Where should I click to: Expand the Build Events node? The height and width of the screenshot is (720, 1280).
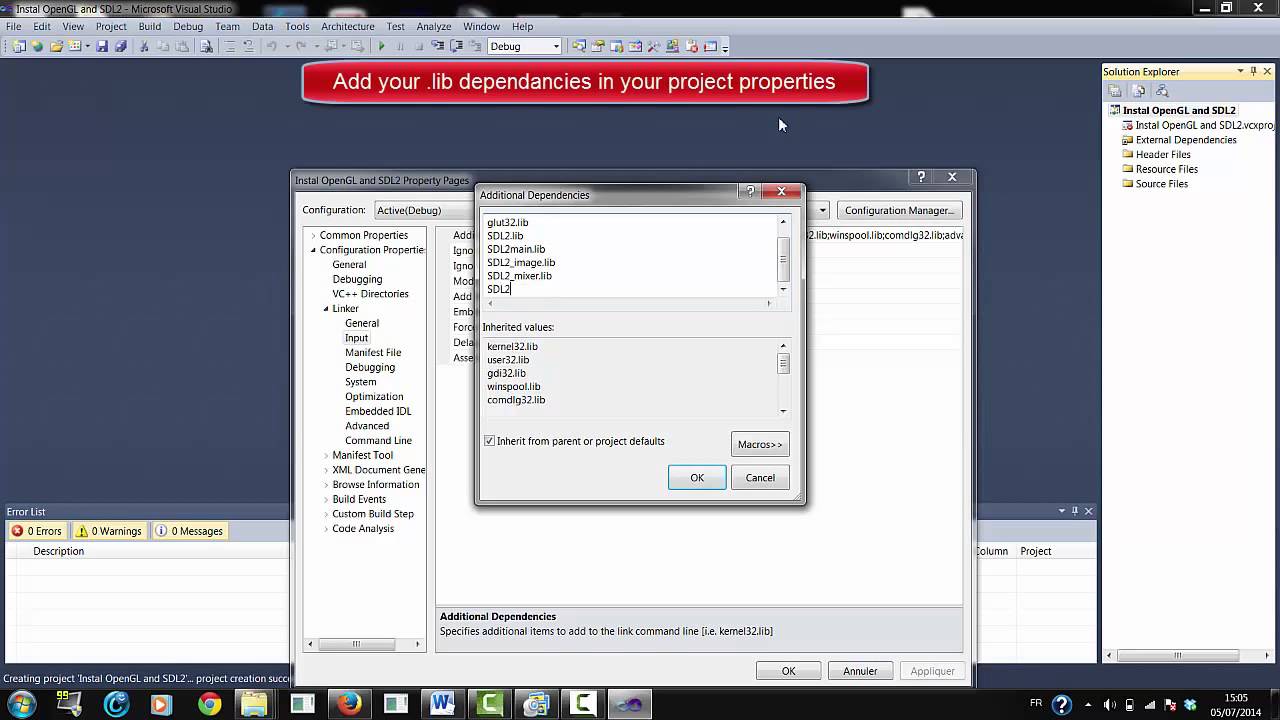[326, 499]
